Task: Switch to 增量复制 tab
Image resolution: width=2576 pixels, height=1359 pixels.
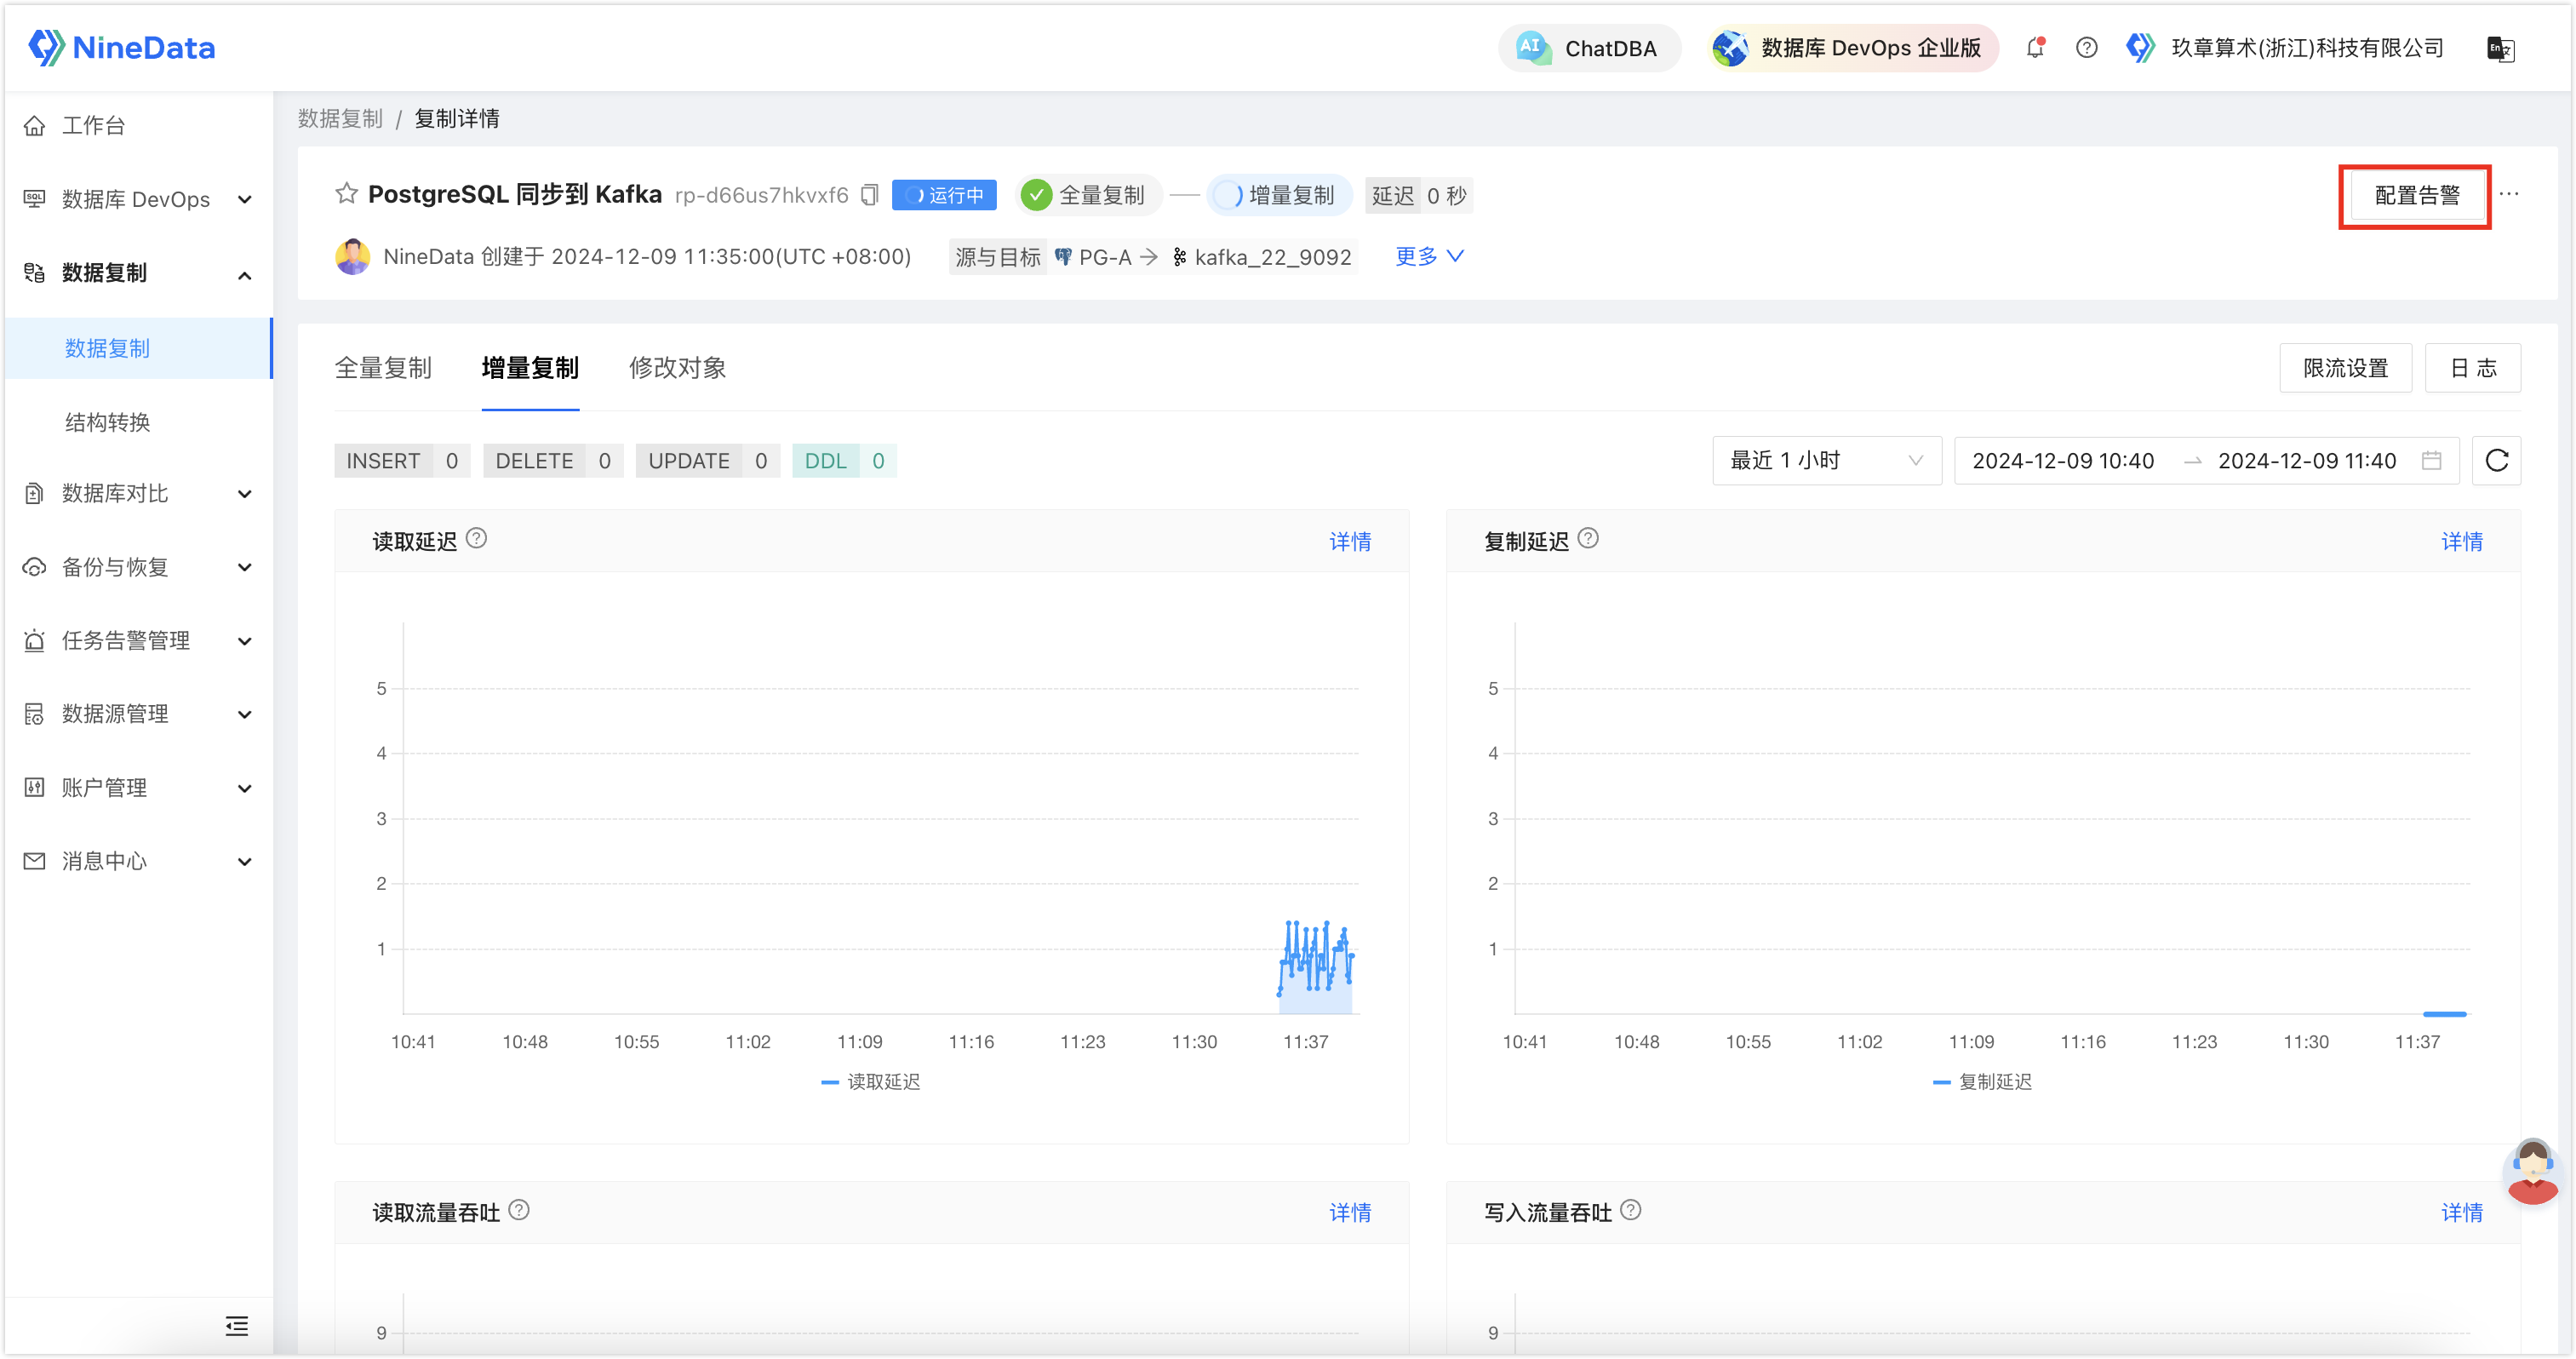Action: pyautogui.click(x=530, y=368)
